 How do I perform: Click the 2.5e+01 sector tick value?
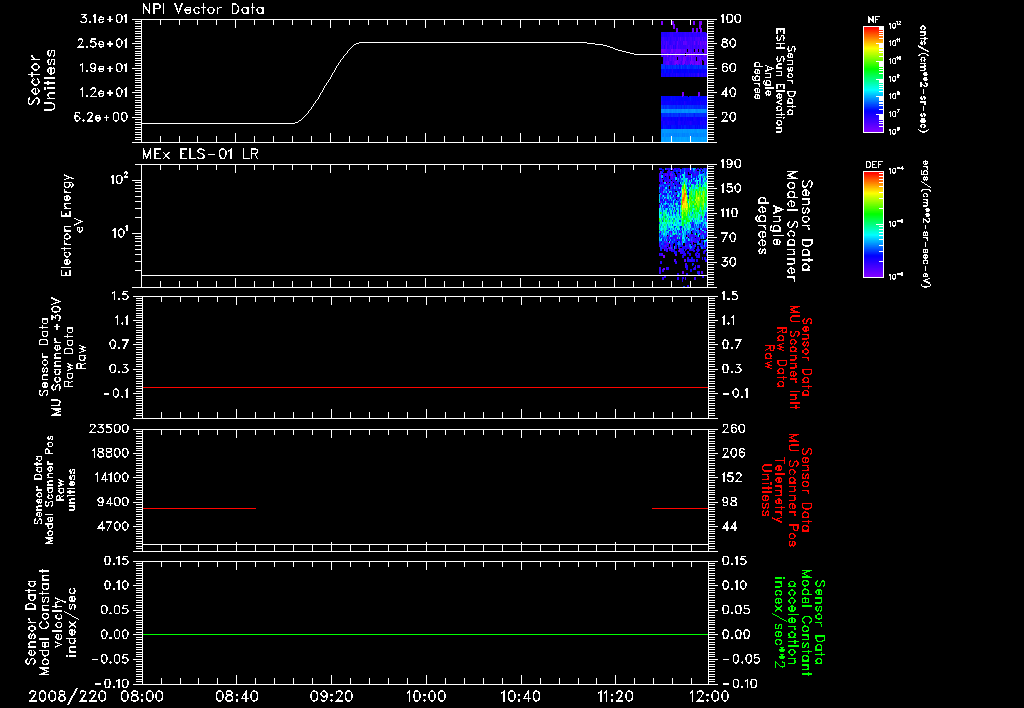point(104,43)
